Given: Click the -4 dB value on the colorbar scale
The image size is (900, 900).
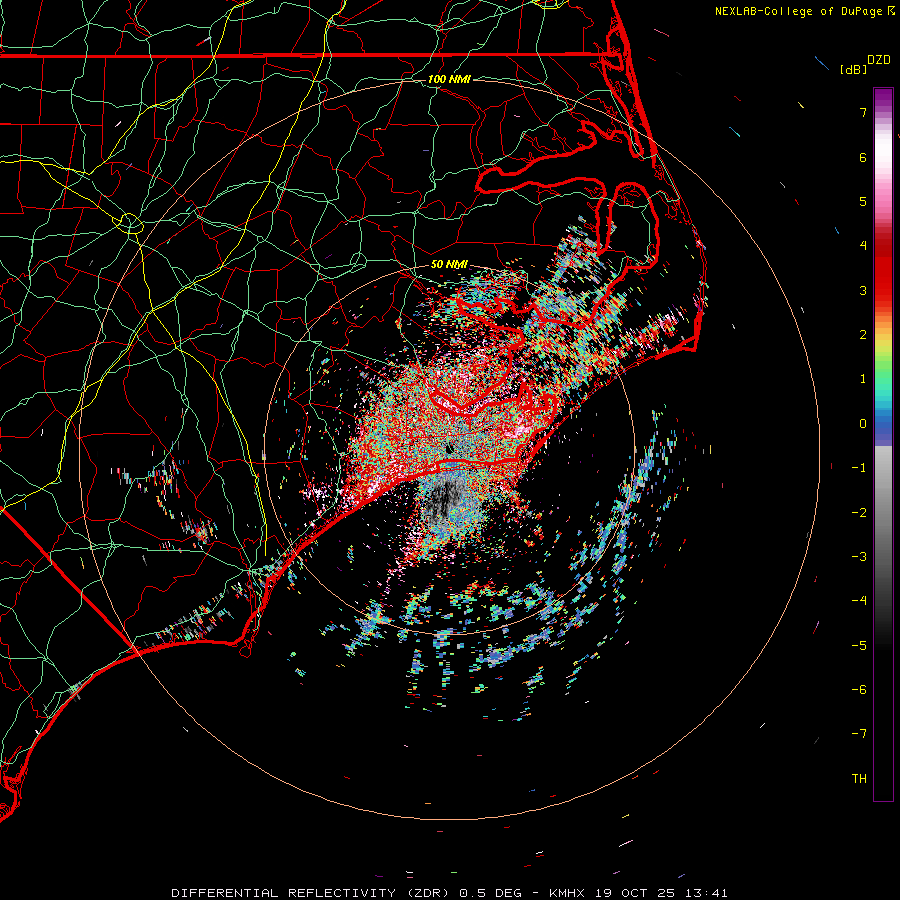Looking at the screenshot, I should point(859,601).
